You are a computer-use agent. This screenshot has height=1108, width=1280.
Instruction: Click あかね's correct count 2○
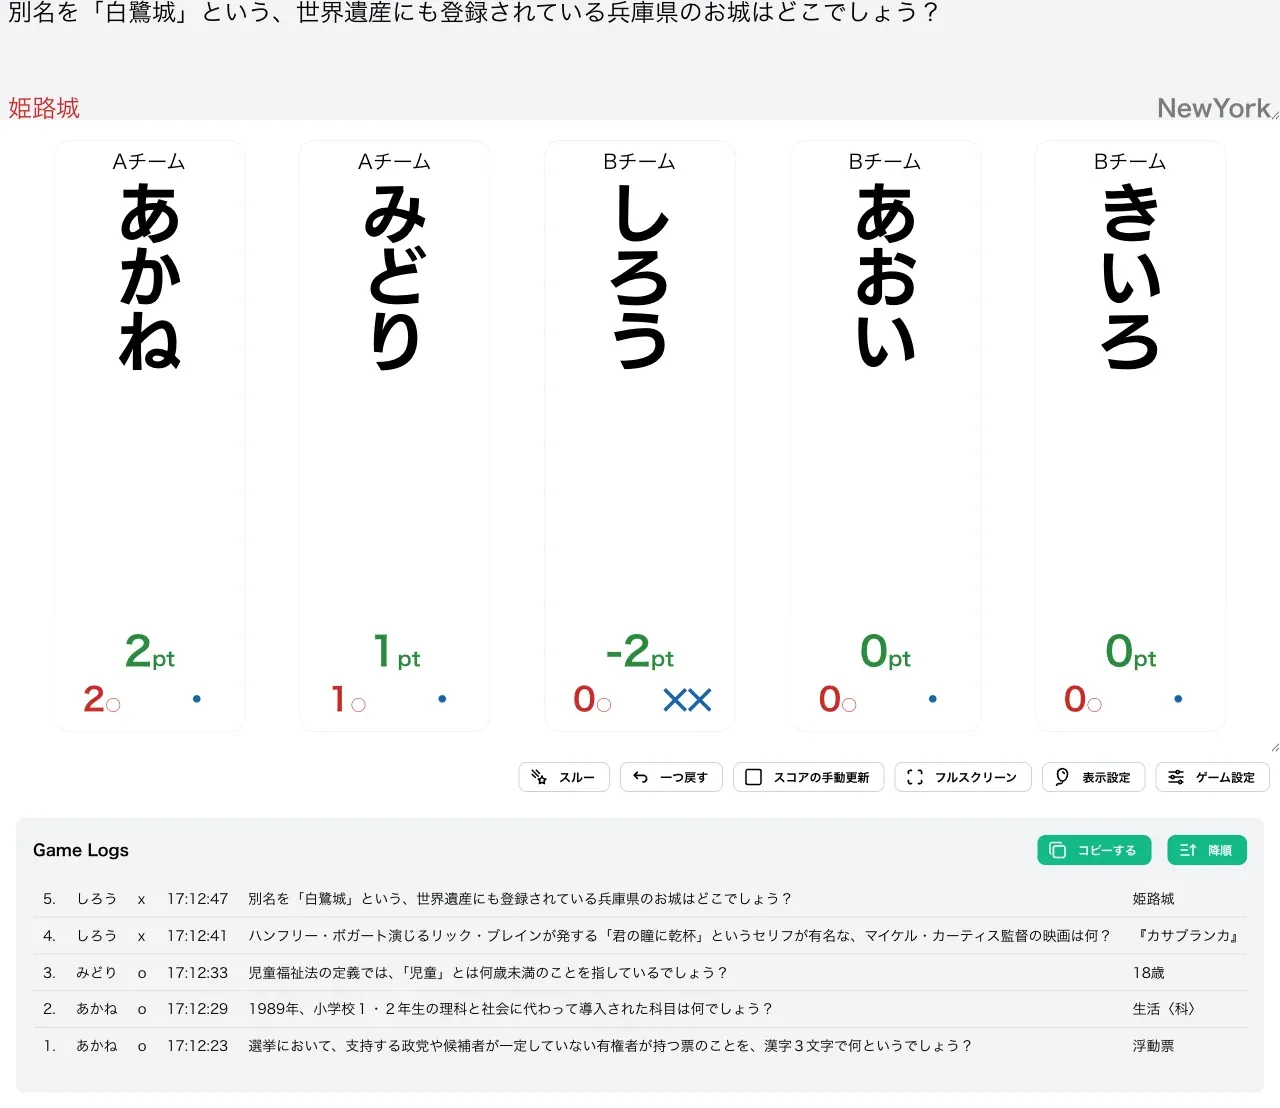[102, 699]
